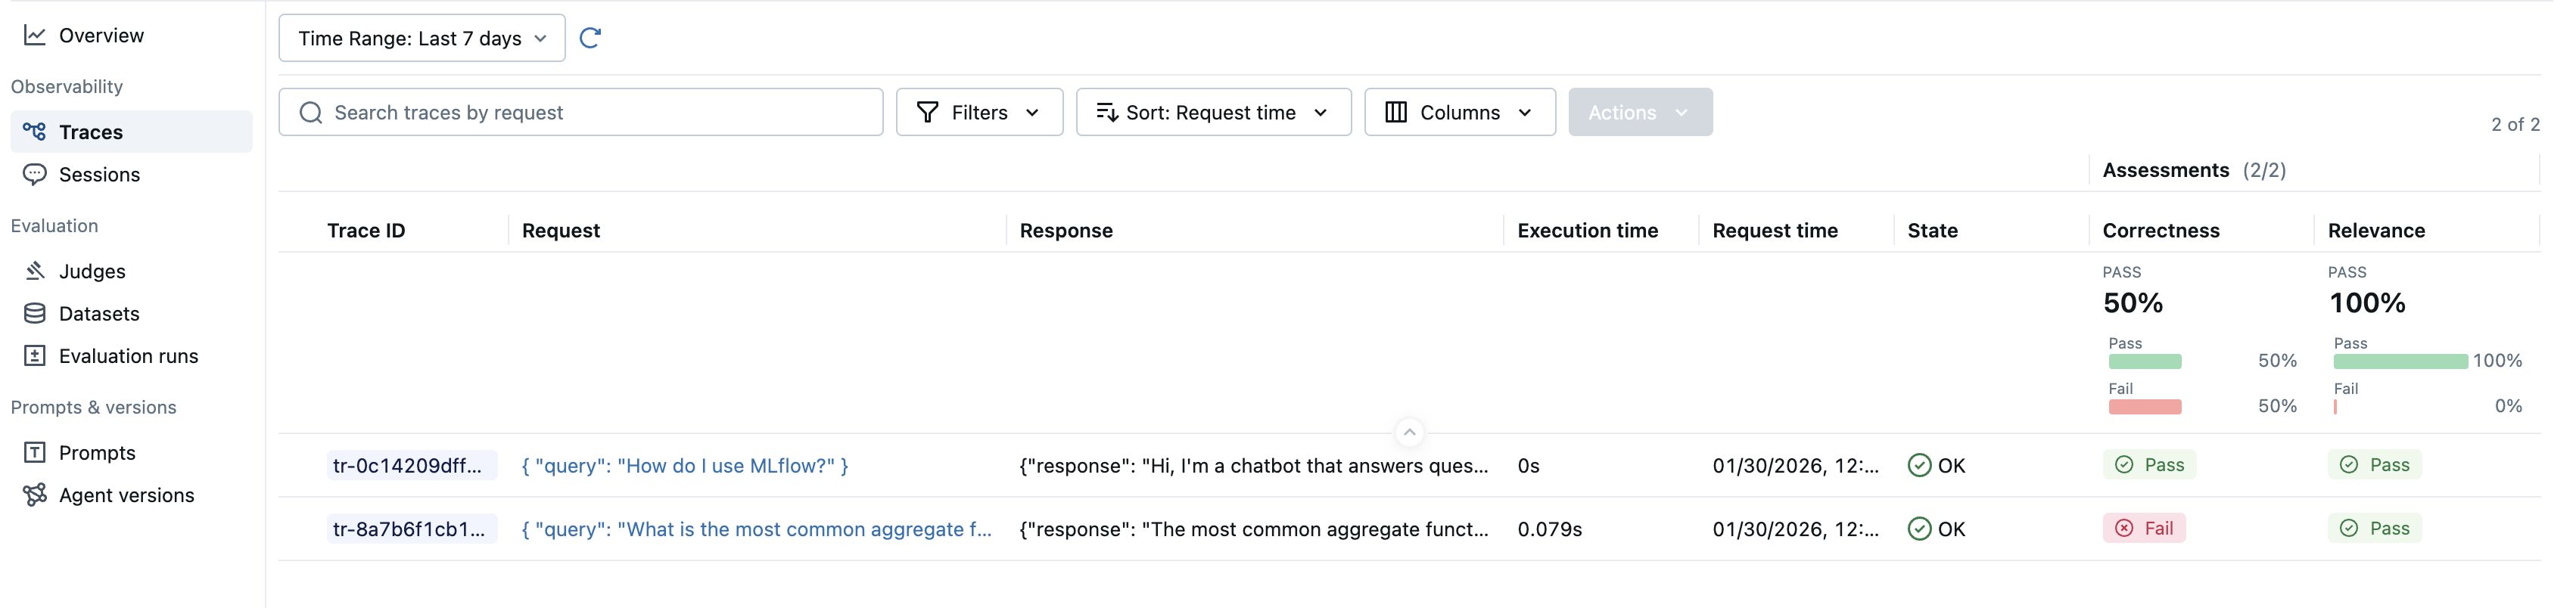The height and width of the screenshot is (608, 2576).
Task: Click the Filters funnel icon
Action: pyautogui.click(x=929, y=112)
